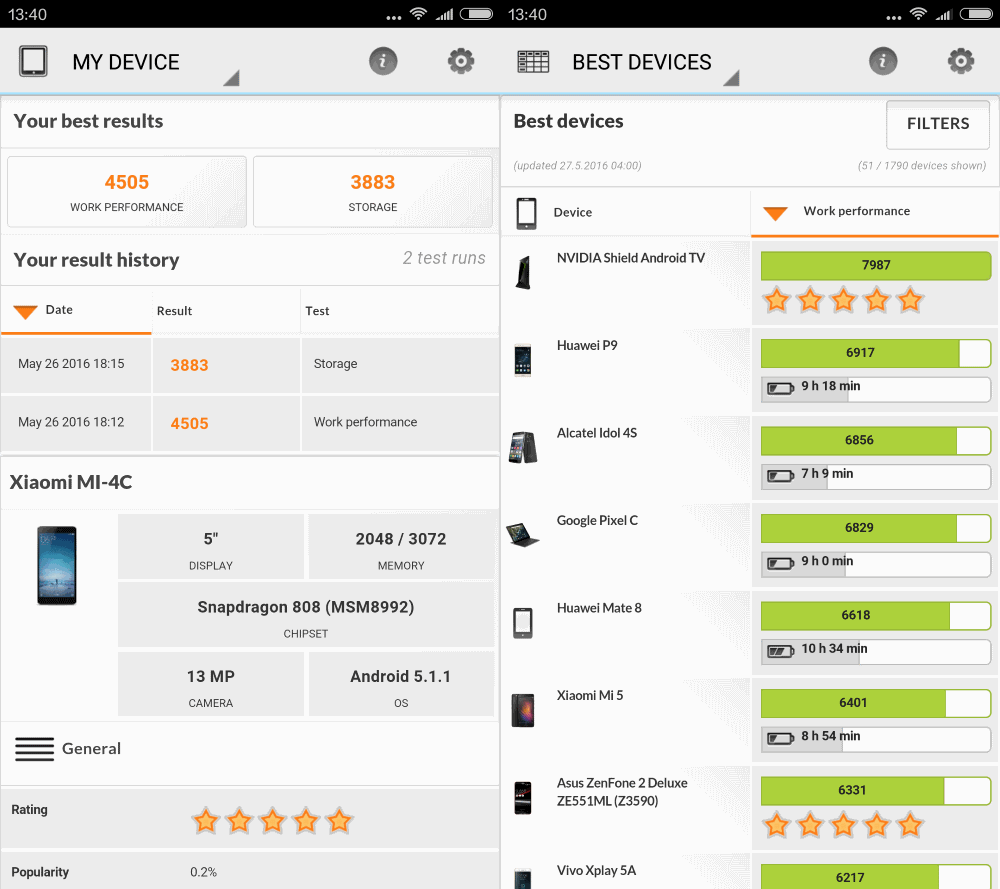Expand the BEST DEVICES dropdown menu
The width and height of the screenshot is (1000, 889).
[732, 78]
